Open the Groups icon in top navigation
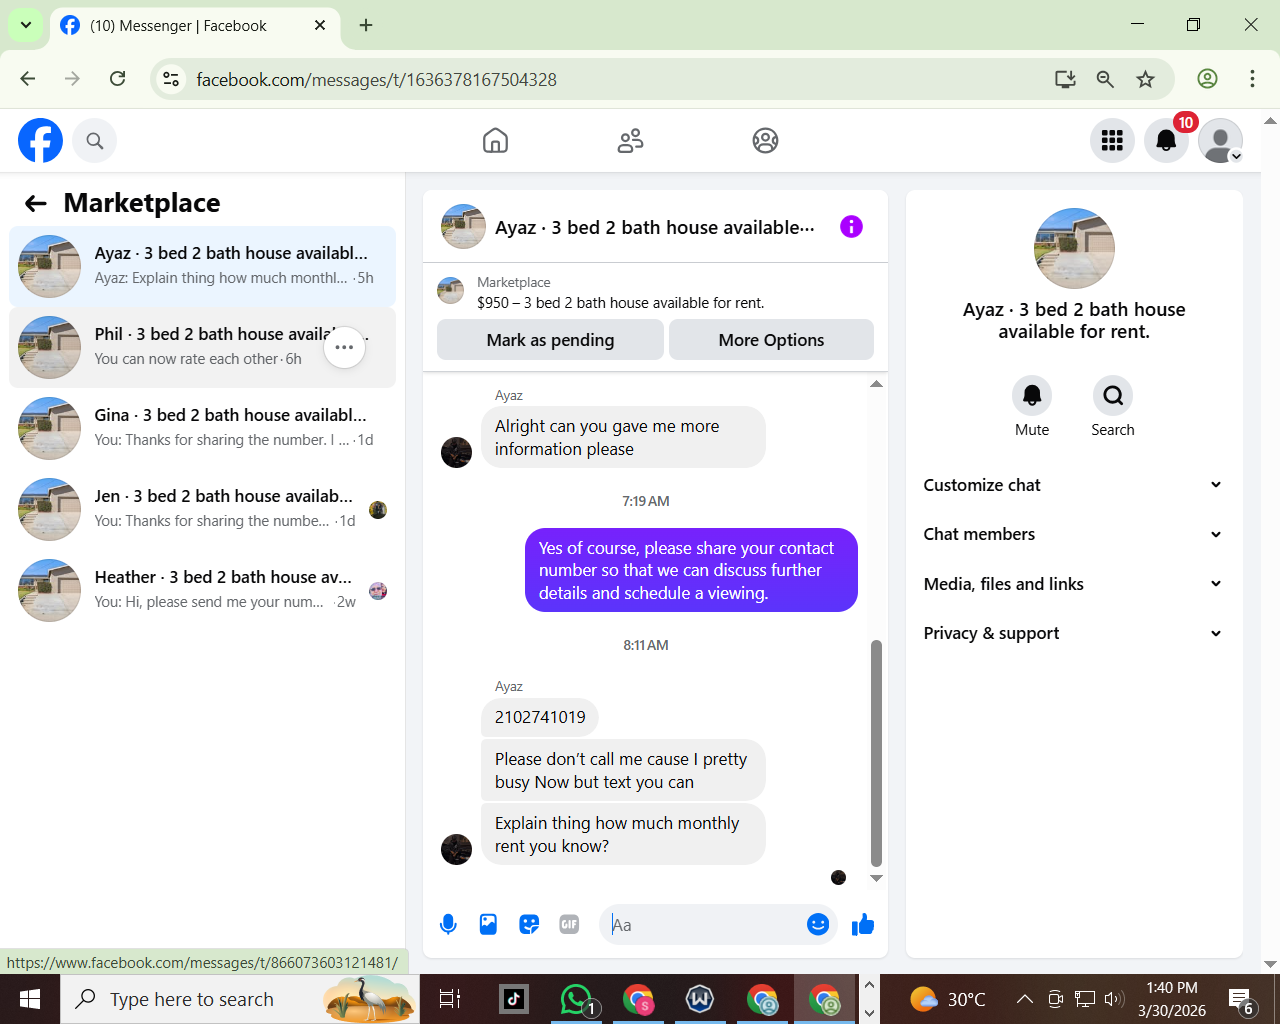Viewport: 1280px width, 1024px height. point(765,141)
